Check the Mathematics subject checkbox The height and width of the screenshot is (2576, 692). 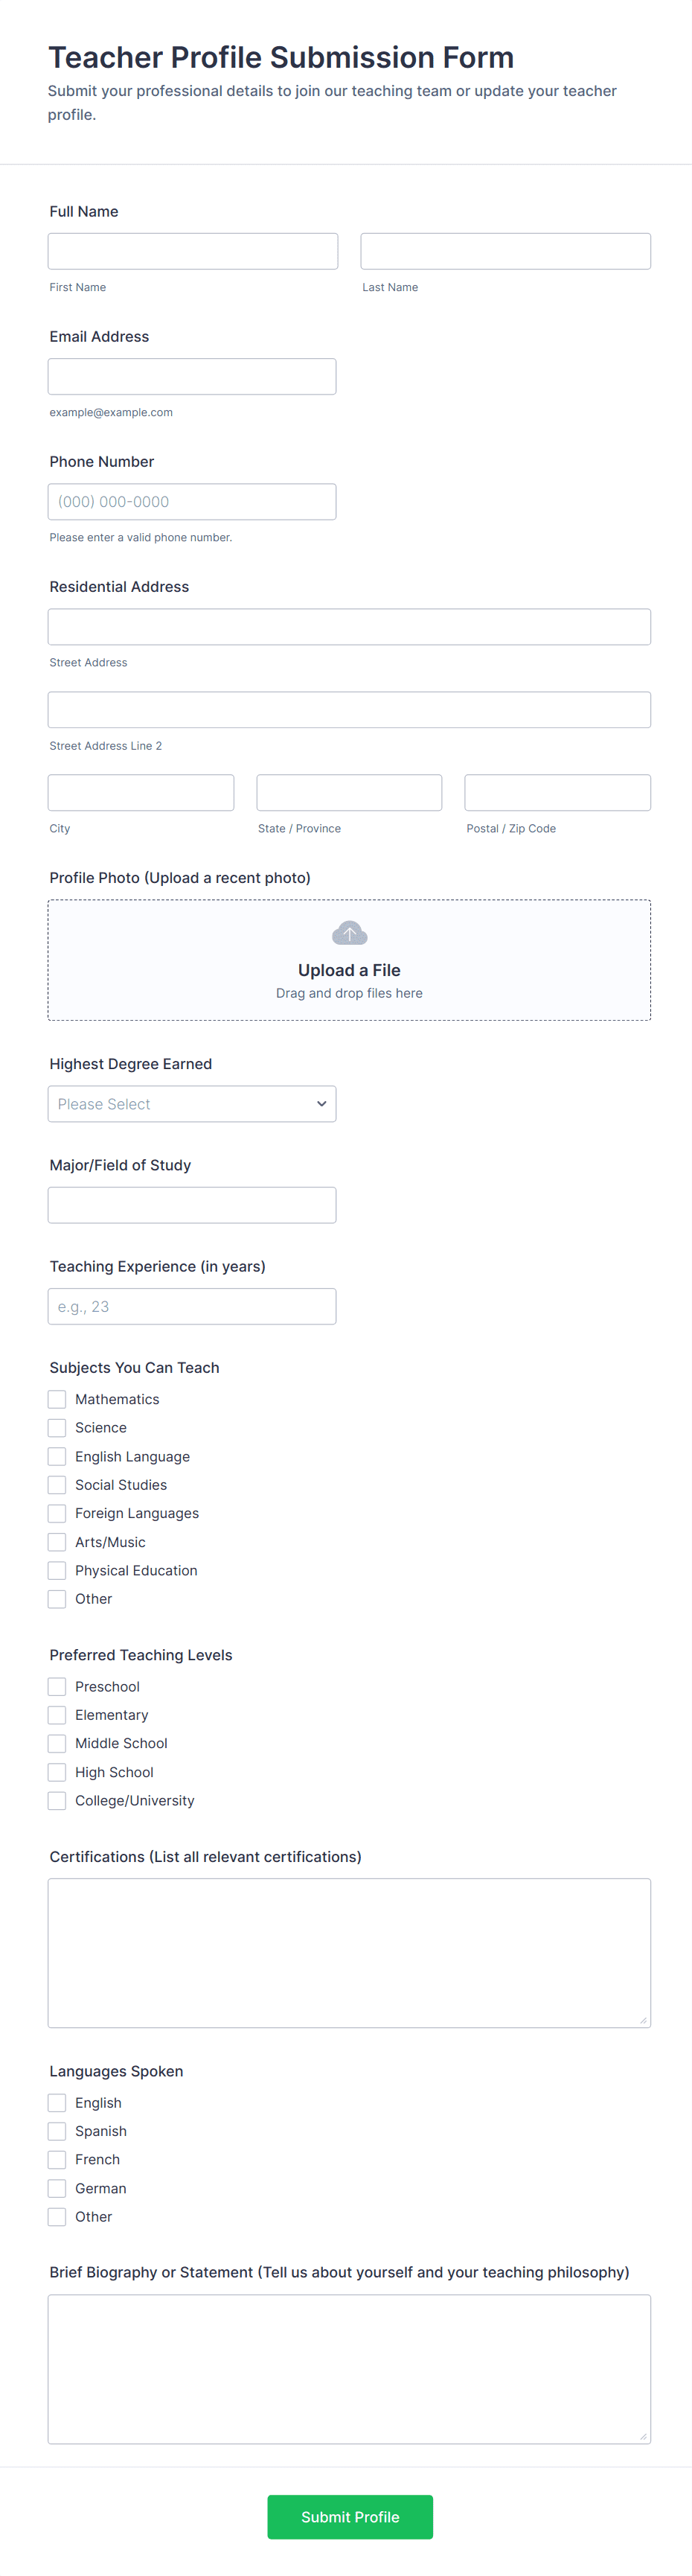(57, 1399)
